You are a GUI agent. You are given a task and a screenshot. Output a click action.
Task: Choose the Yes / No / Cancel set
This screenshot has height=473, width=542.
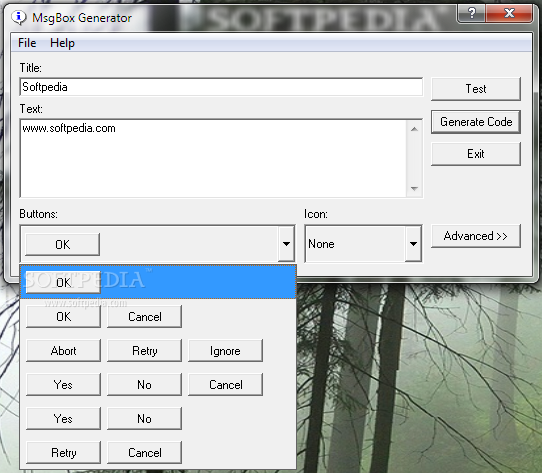(158, 384)
